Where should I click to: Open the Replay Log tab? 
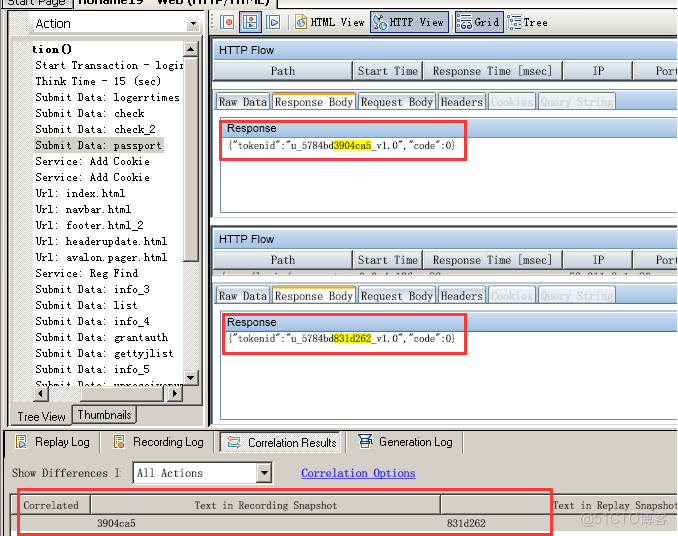pyautogui.click(x=53, y=442)
